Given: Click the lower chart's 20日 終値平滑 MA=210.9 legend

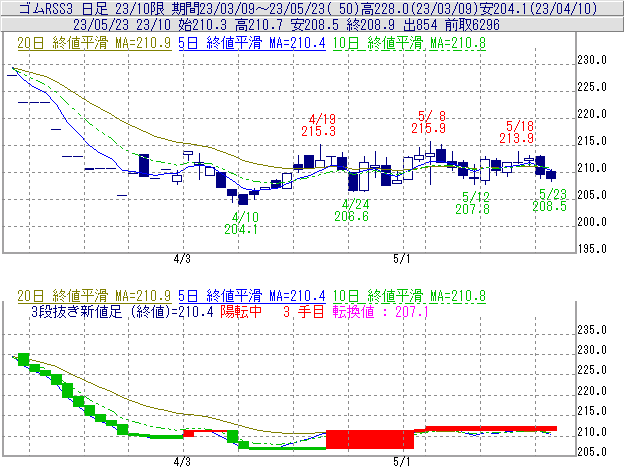Looking at the screenshot, I should pos(94,296).
